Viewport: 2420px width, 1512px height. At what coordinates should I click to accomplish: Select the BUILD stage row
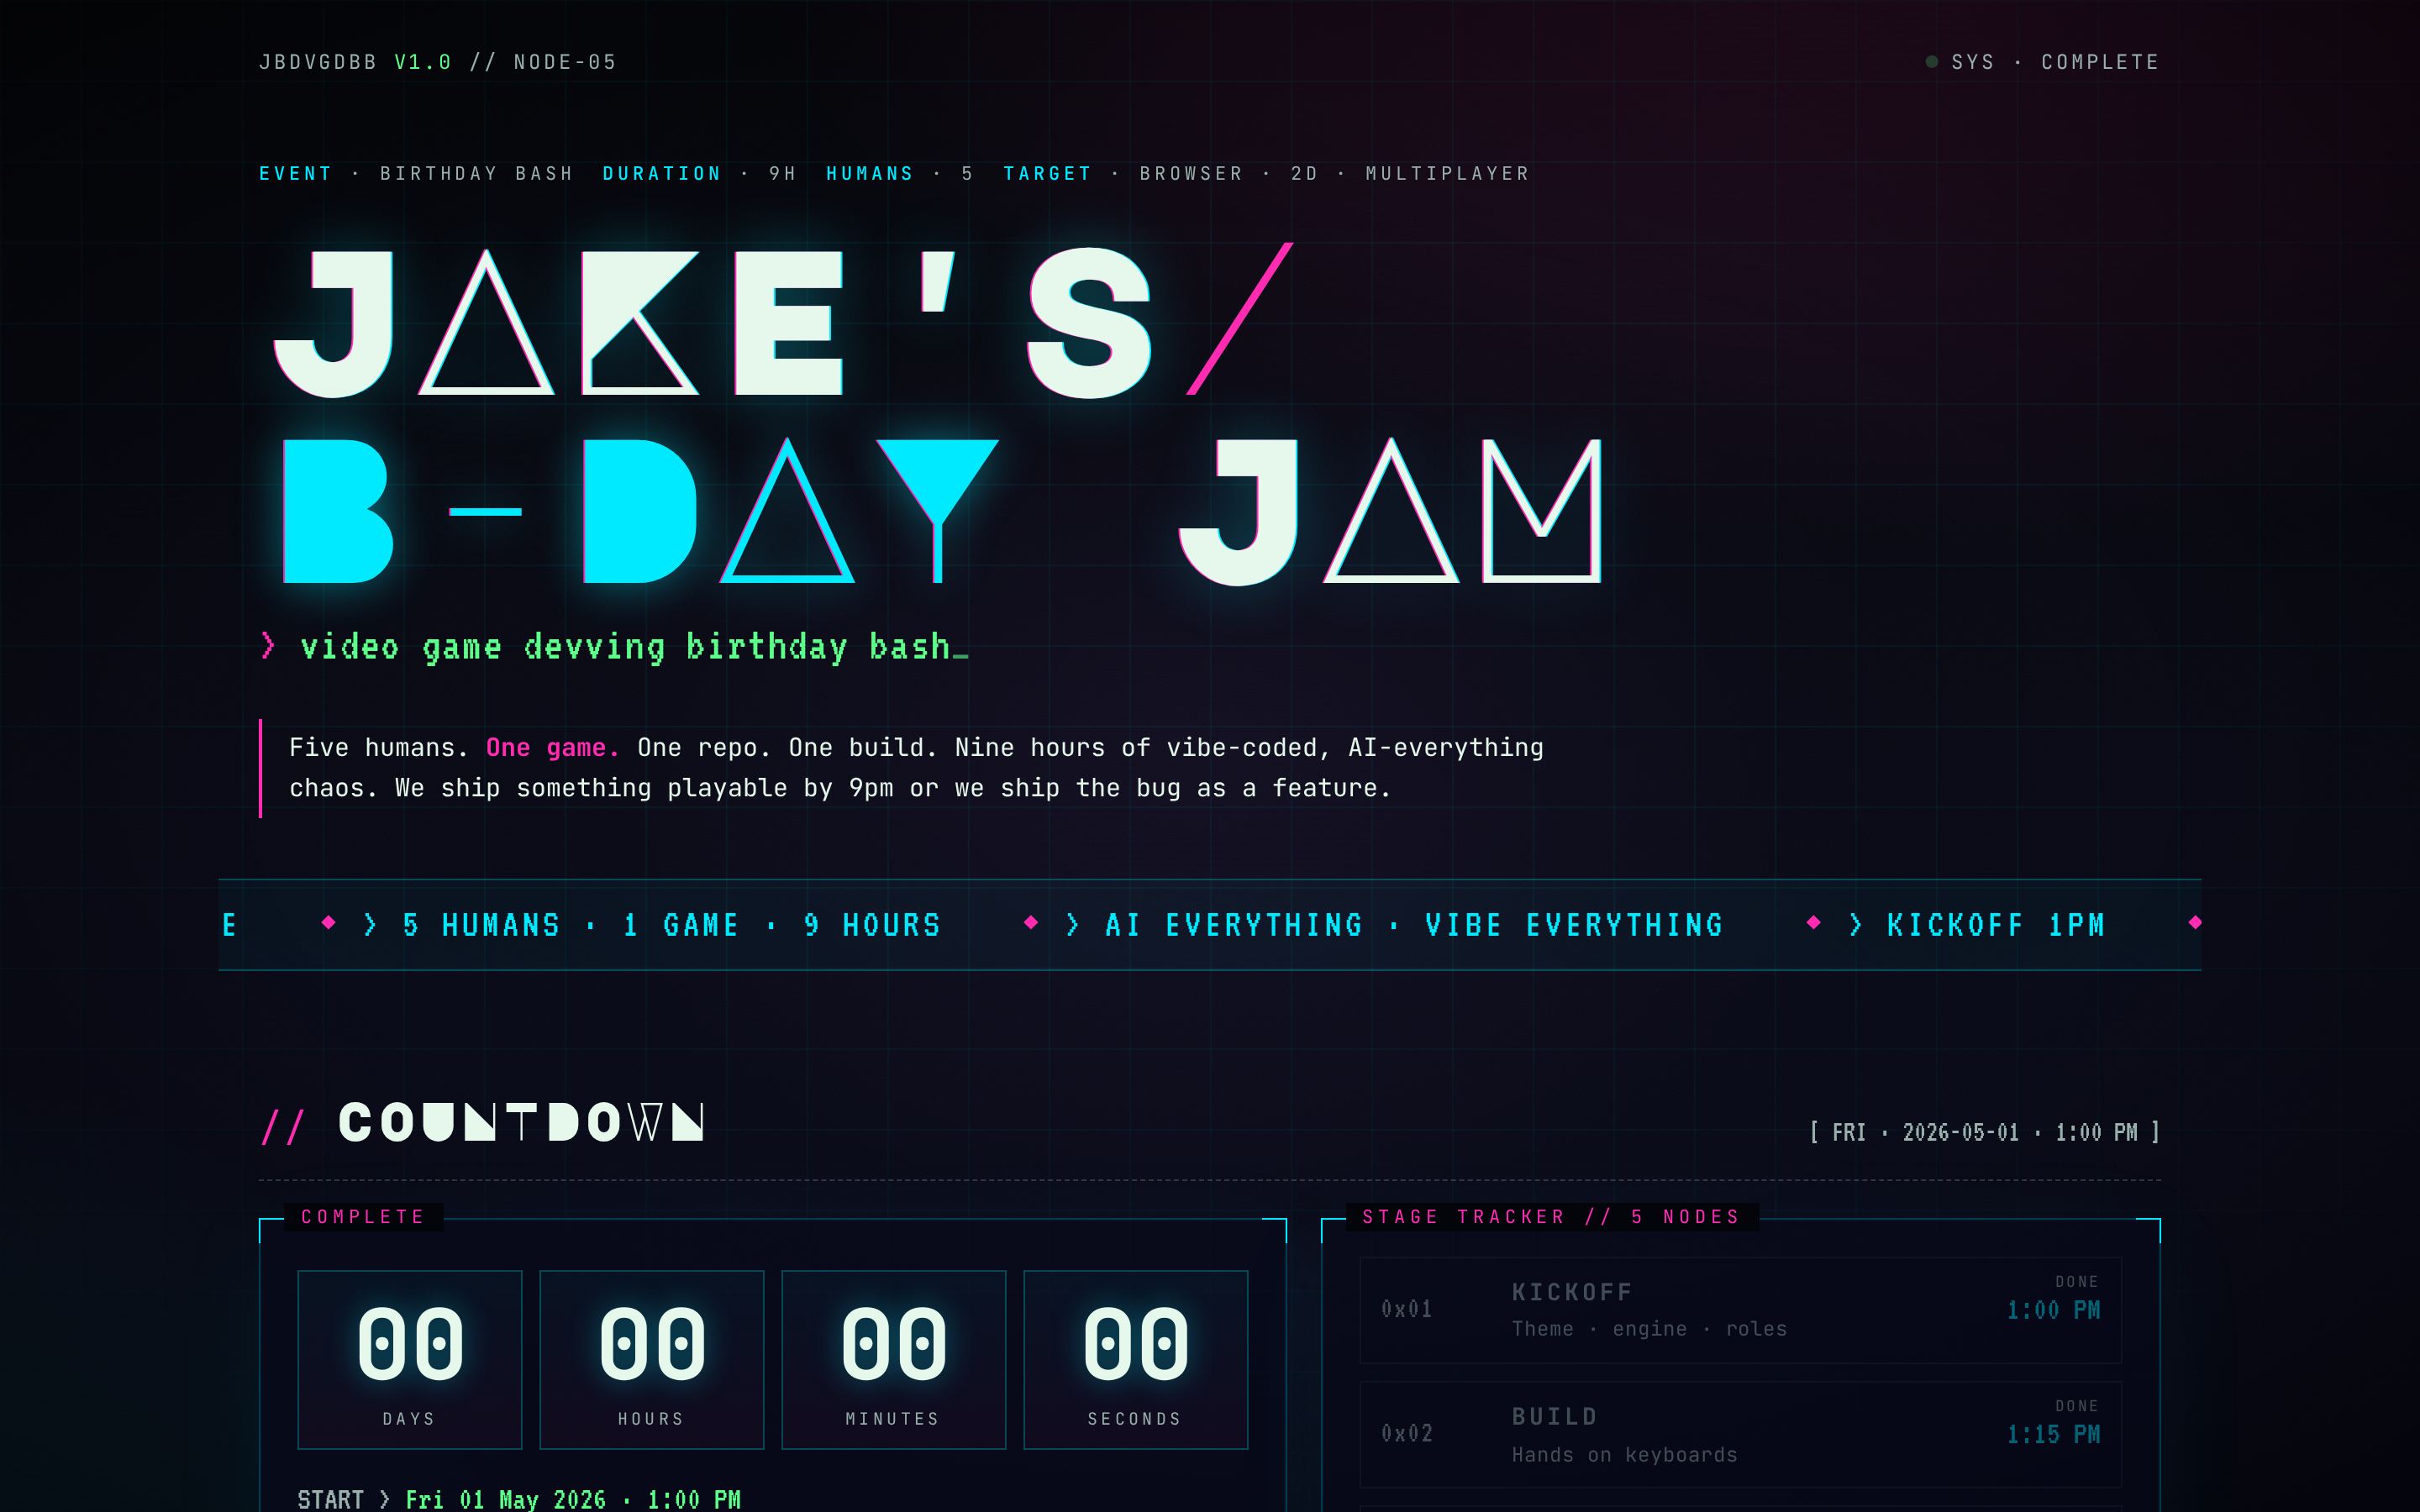1740,1434
